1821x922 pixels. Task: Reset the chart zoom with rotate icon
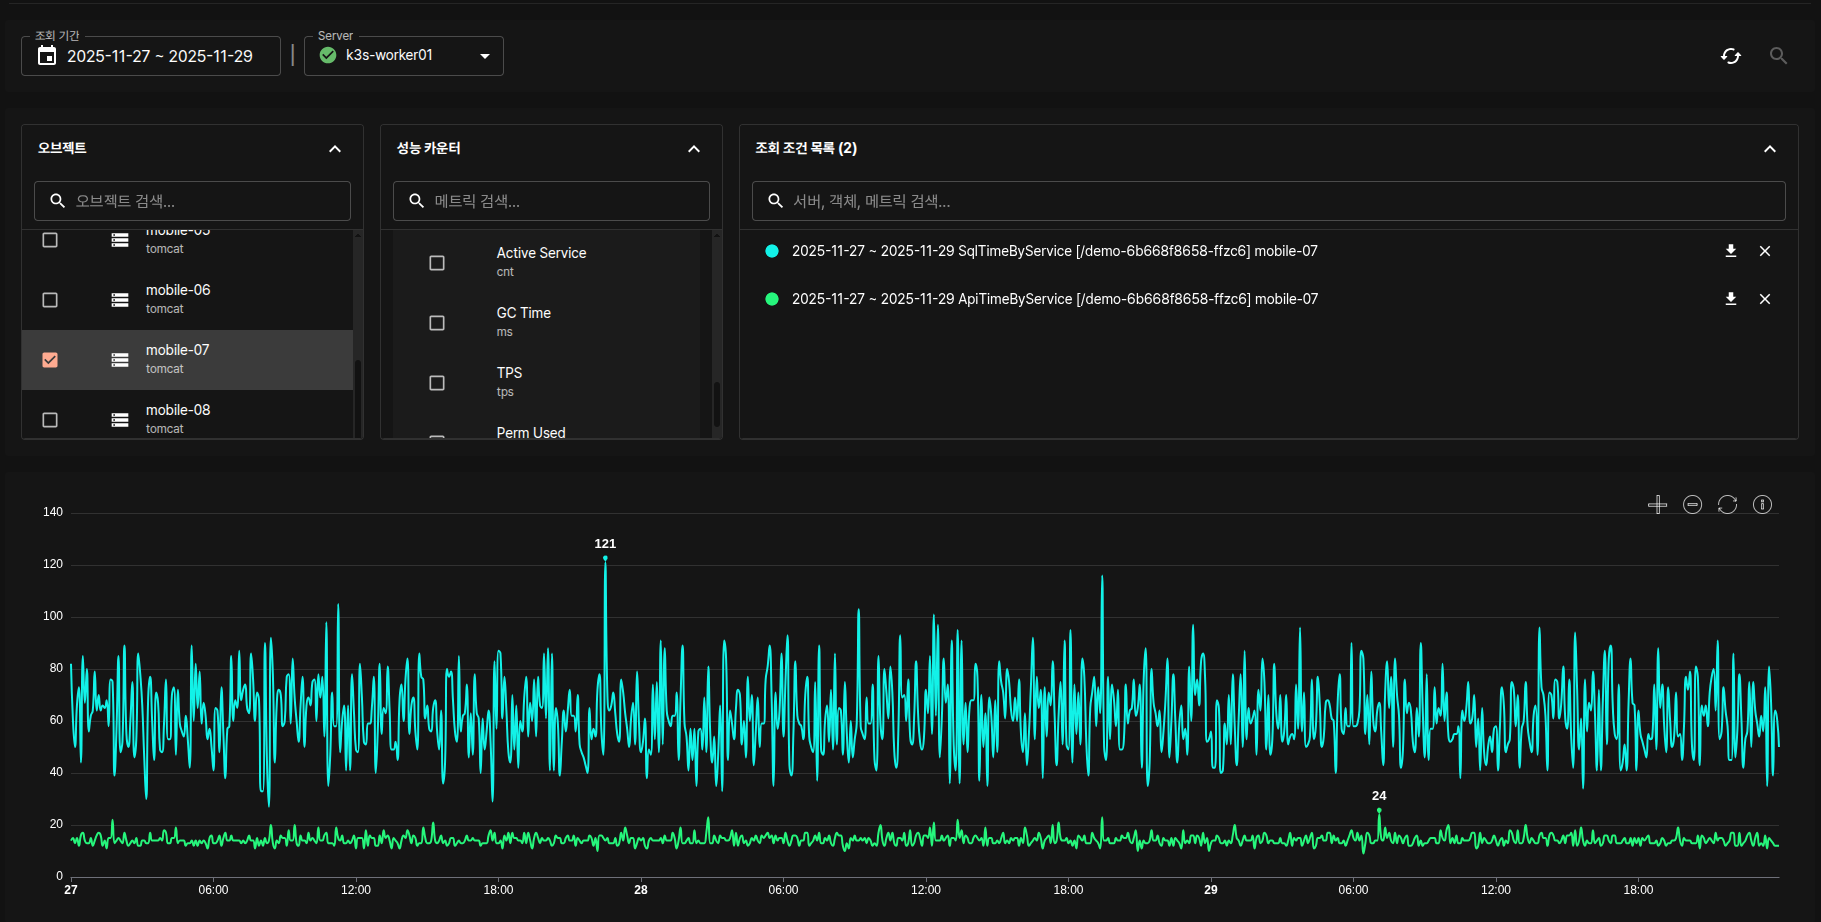pos(1727,505)
